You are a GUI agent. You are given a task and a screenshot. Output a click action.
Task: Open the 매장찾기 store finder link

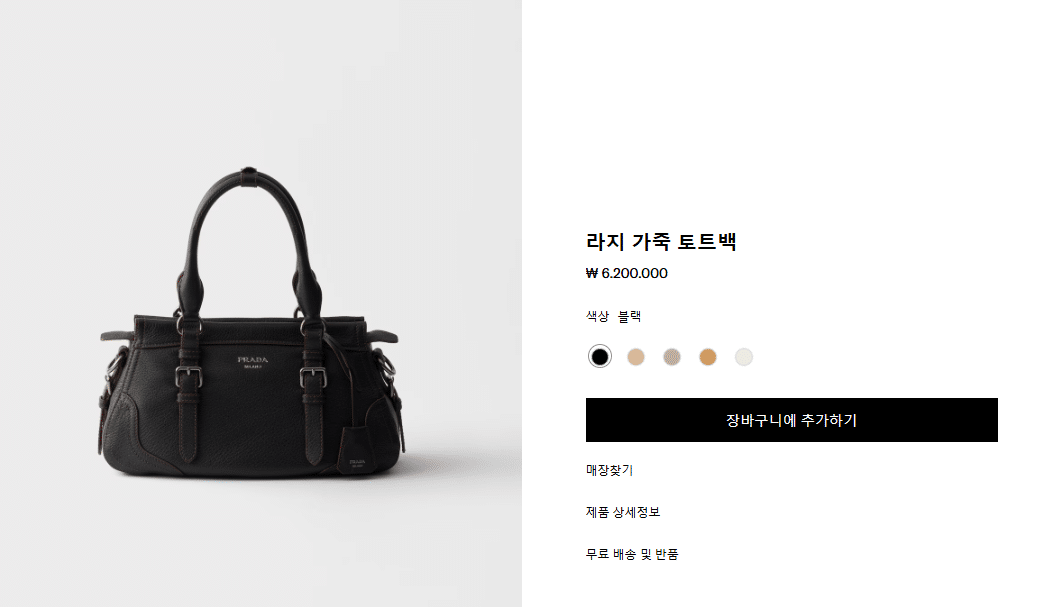[x=610, y=470]
